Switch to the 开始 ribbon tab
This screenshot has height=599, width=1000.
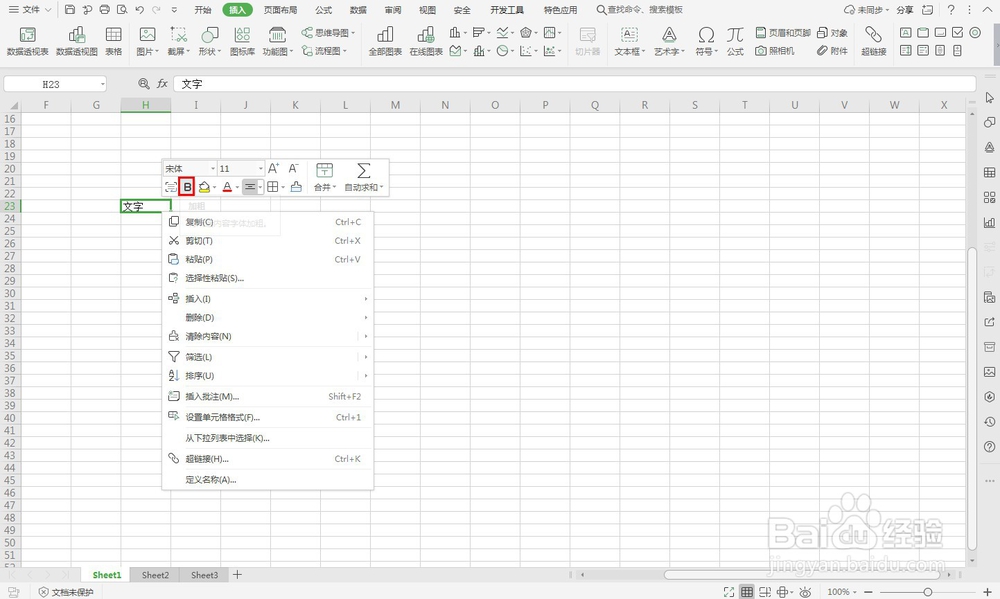(x=203, y=10)
